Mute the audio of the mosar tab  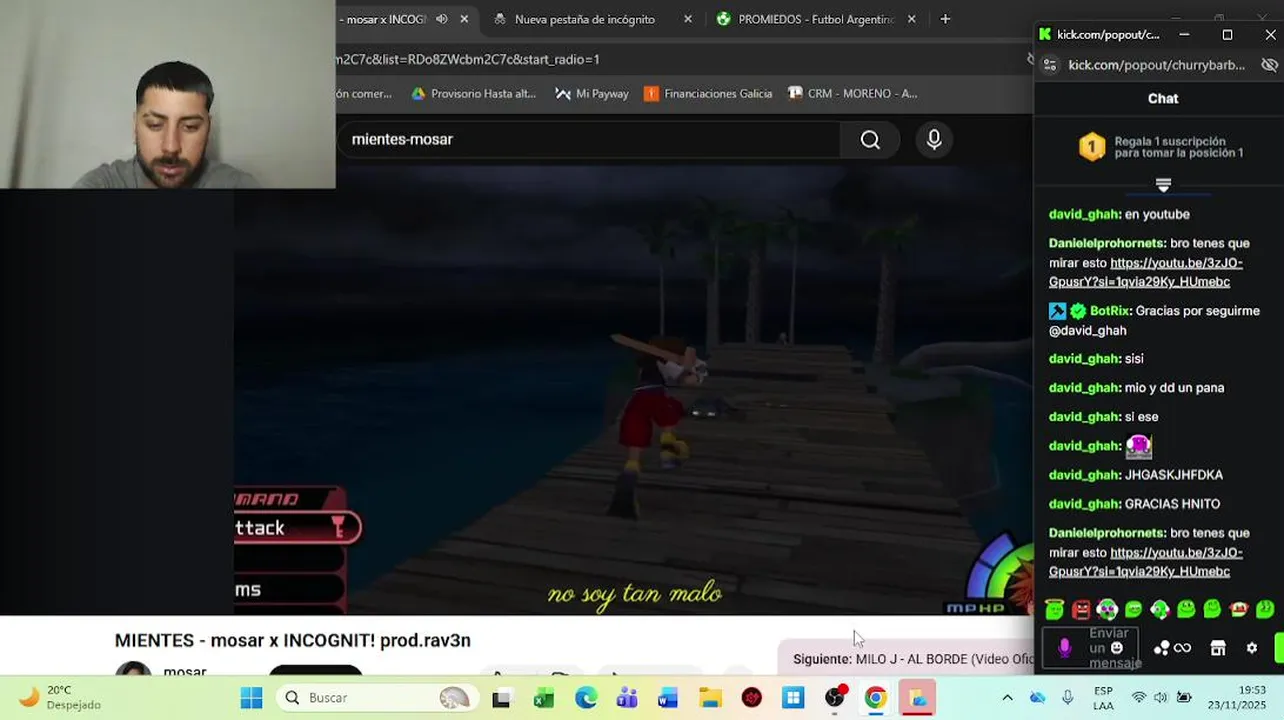(x=442, y=19)
